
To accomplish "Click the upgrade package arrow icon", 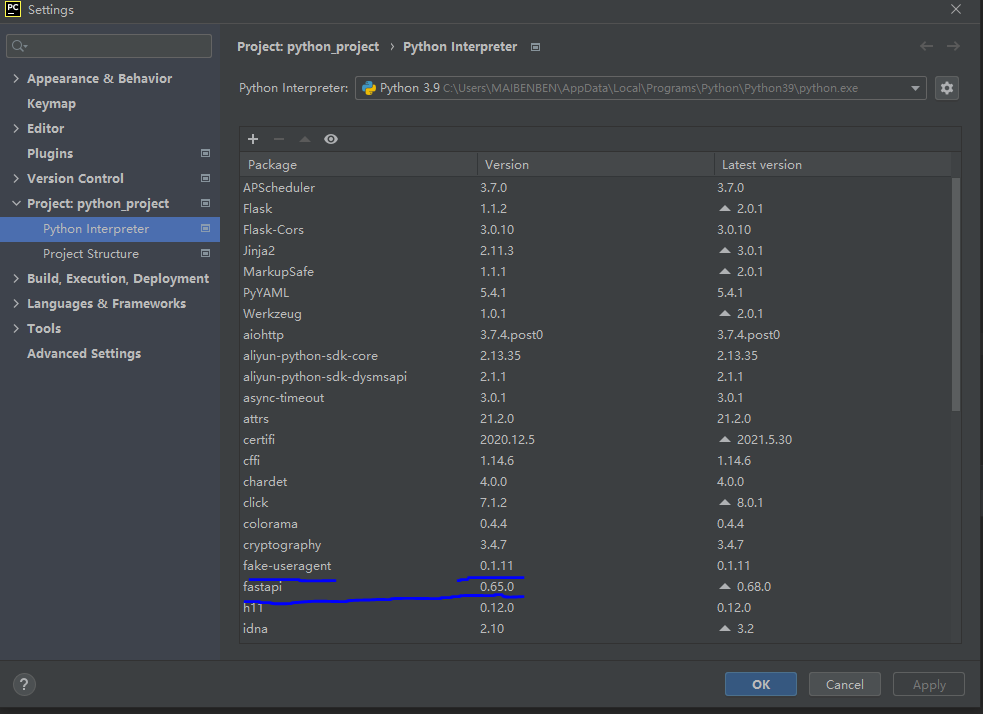I will click(305, 139).
